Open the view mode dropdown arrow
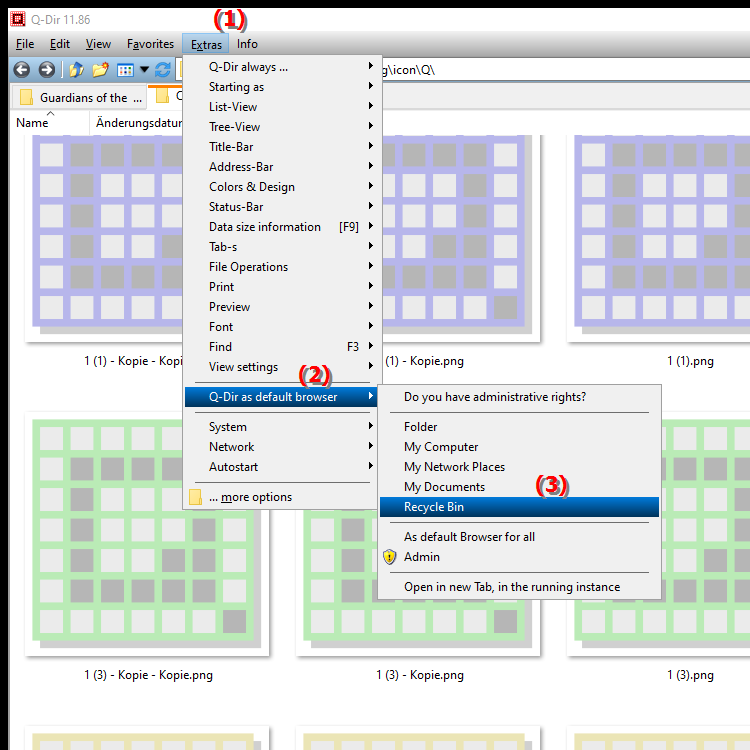This screenshot has height=750, width=750. (144, 70)
